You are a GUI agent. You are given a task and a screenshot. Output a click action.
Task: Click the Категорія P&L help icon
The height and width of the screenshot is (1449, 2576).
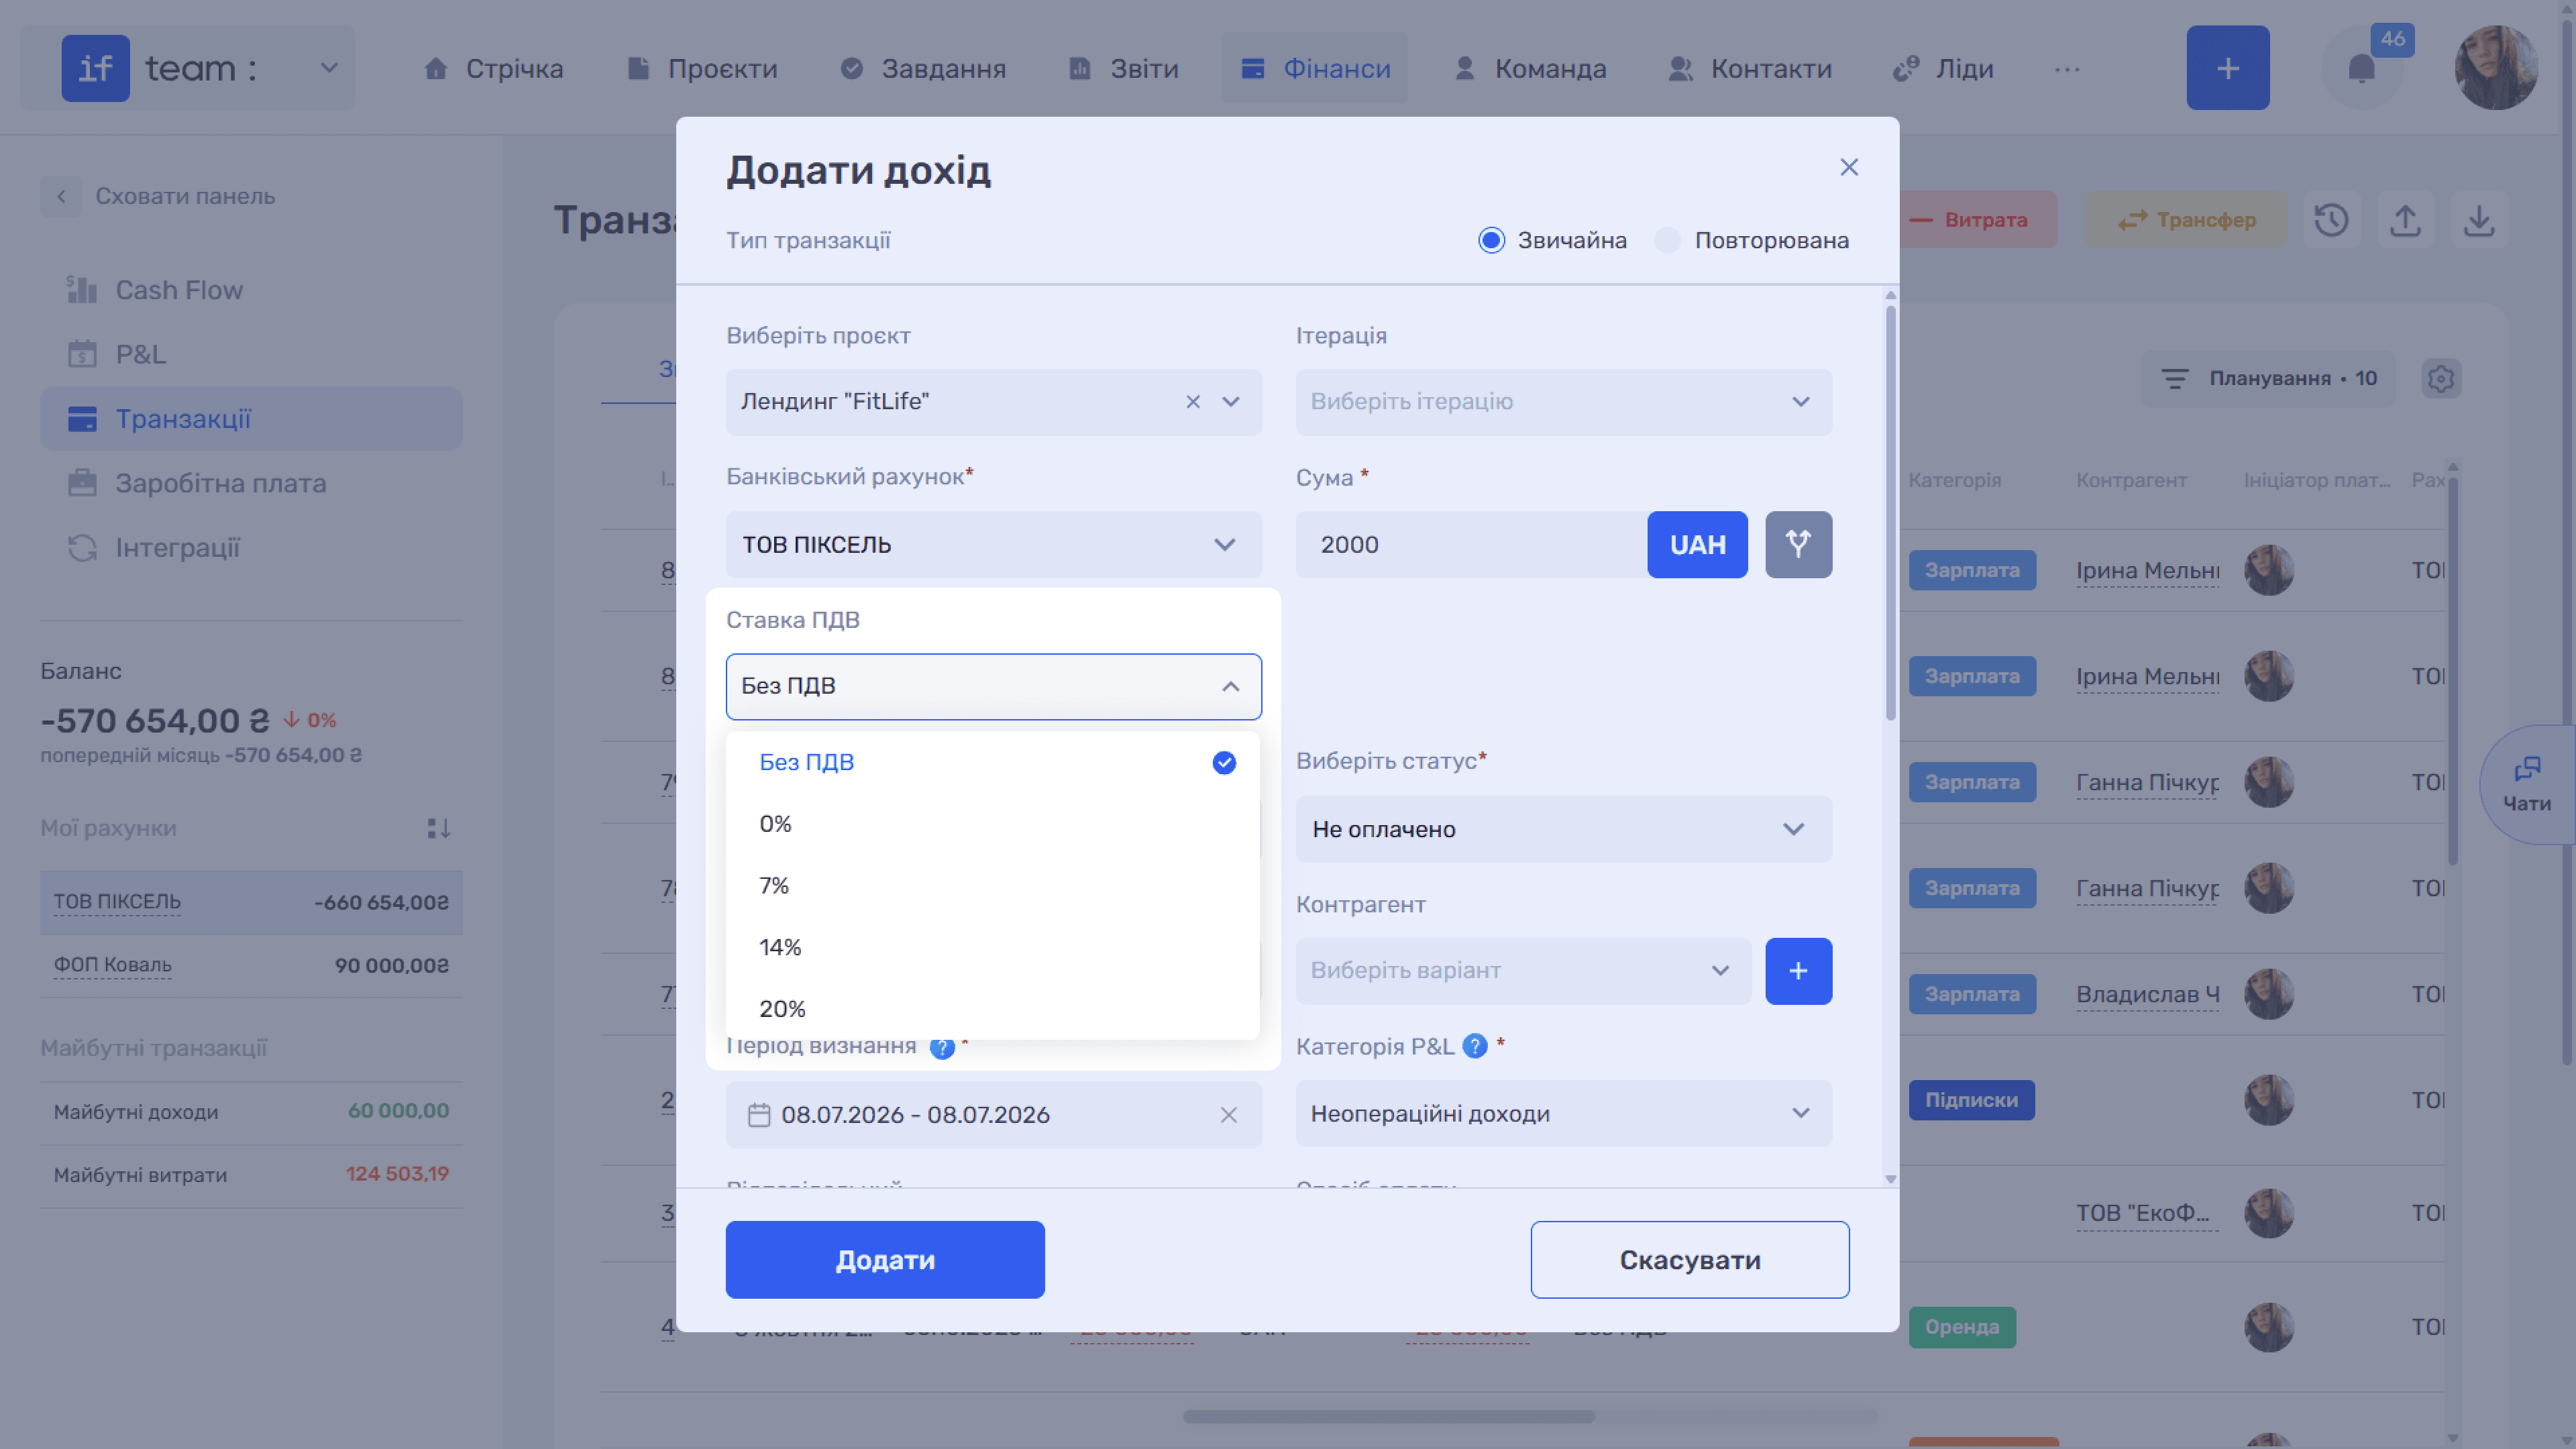coord(1474,1046)
